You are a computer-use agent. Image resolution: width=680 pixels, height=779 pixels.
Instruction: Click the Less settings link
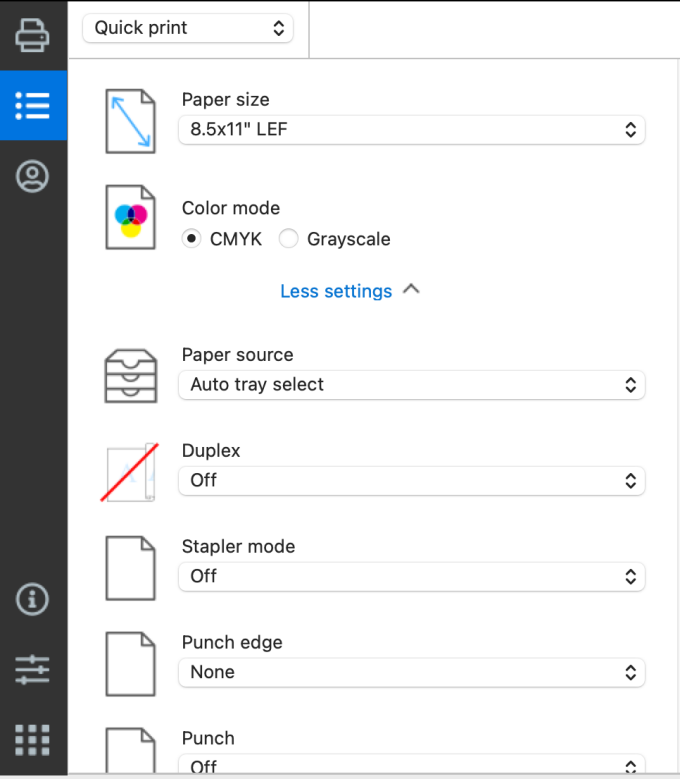[336, 291]
